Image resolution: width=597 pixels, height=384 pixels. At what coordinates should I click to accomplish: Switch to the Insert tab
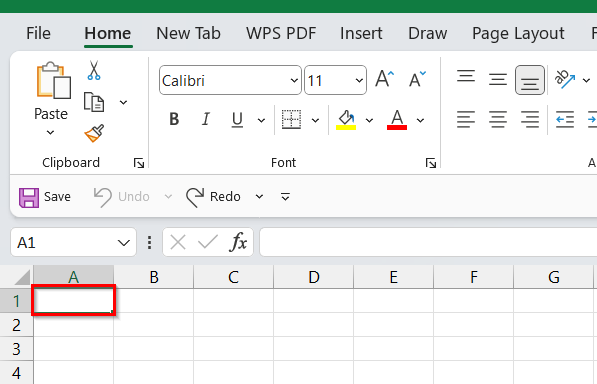click(x=361, y=33)
